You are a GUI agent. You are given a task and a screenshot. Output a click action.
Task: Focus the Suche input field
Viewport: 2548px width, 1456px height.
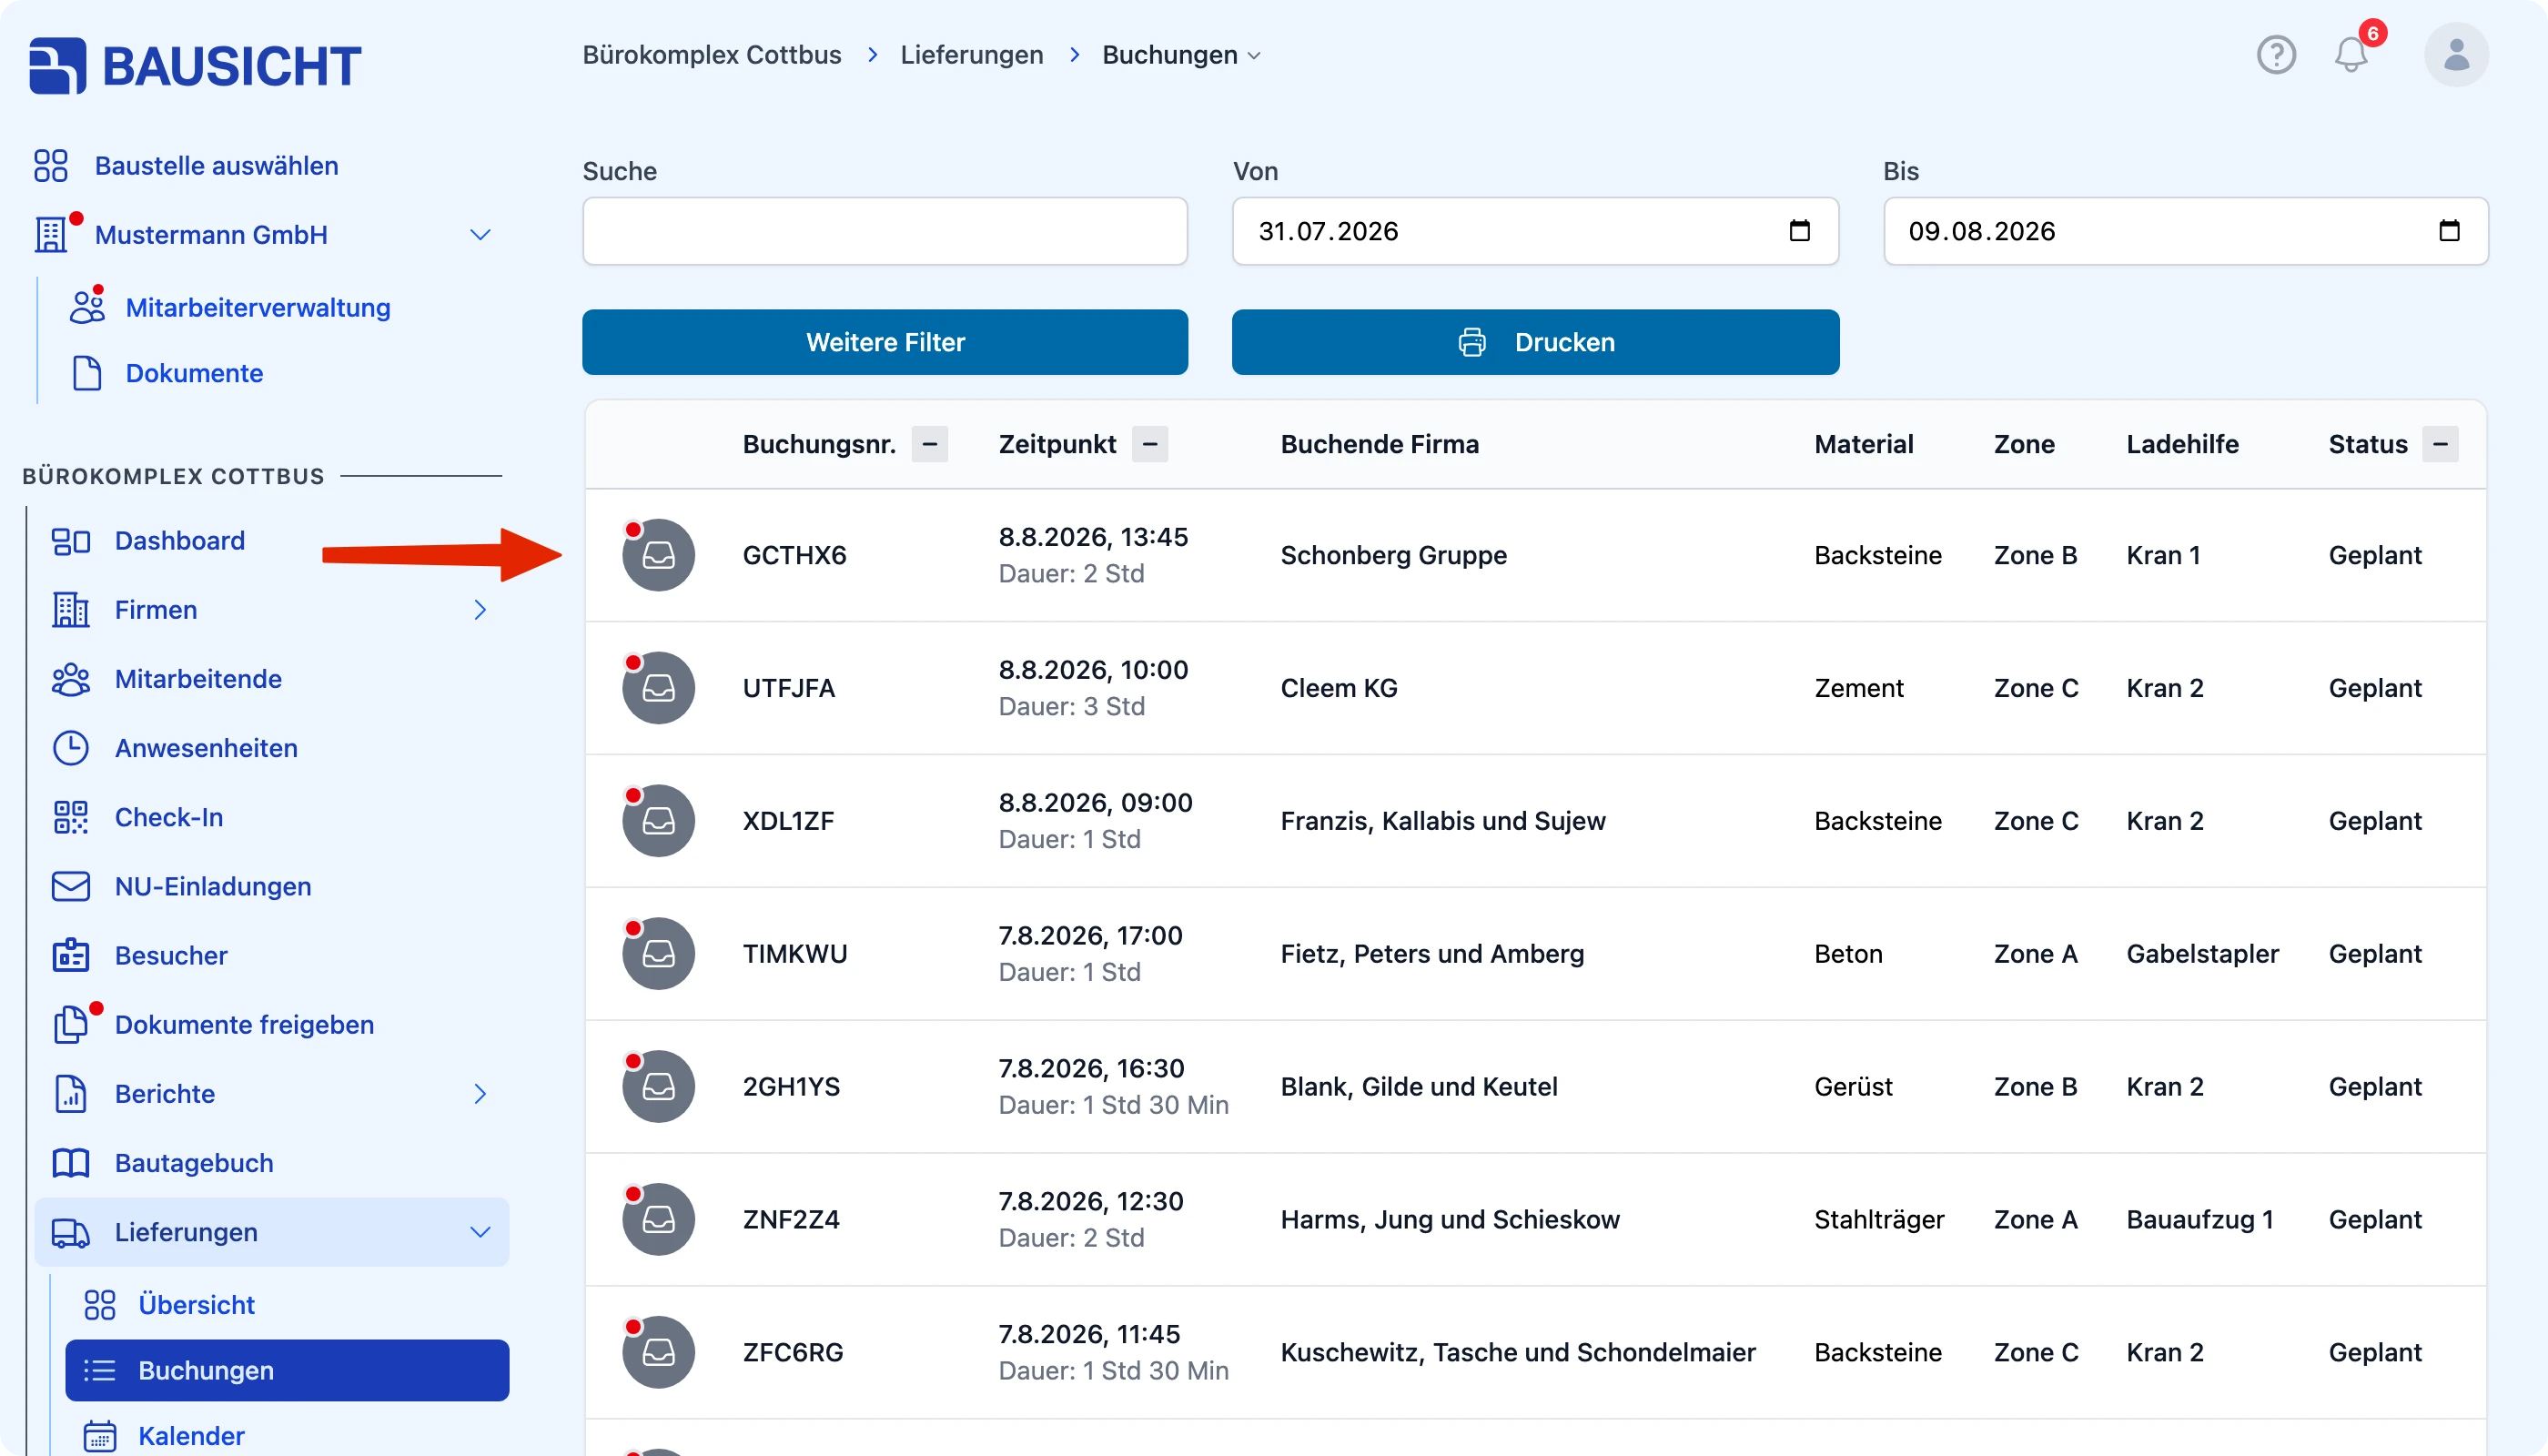pos(885,231)
